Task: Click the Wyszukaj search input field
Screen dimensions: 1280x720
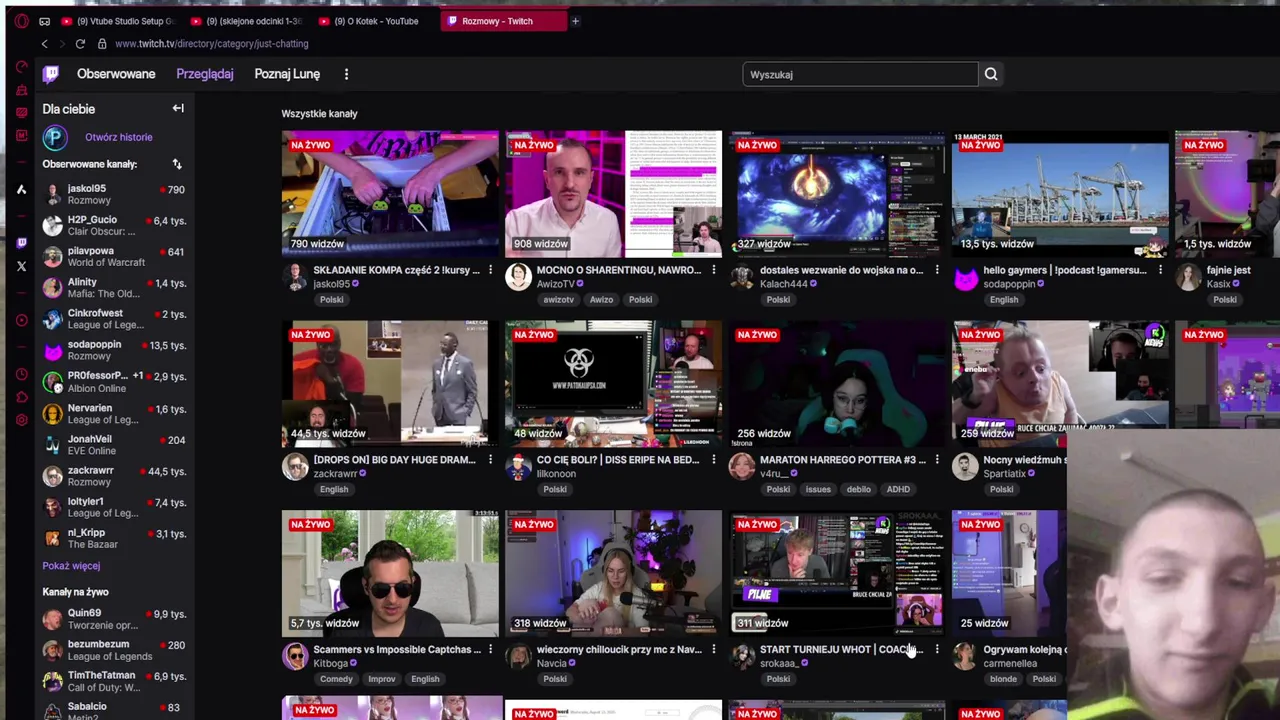Action: pyautogui.click(x=860, y=74)
